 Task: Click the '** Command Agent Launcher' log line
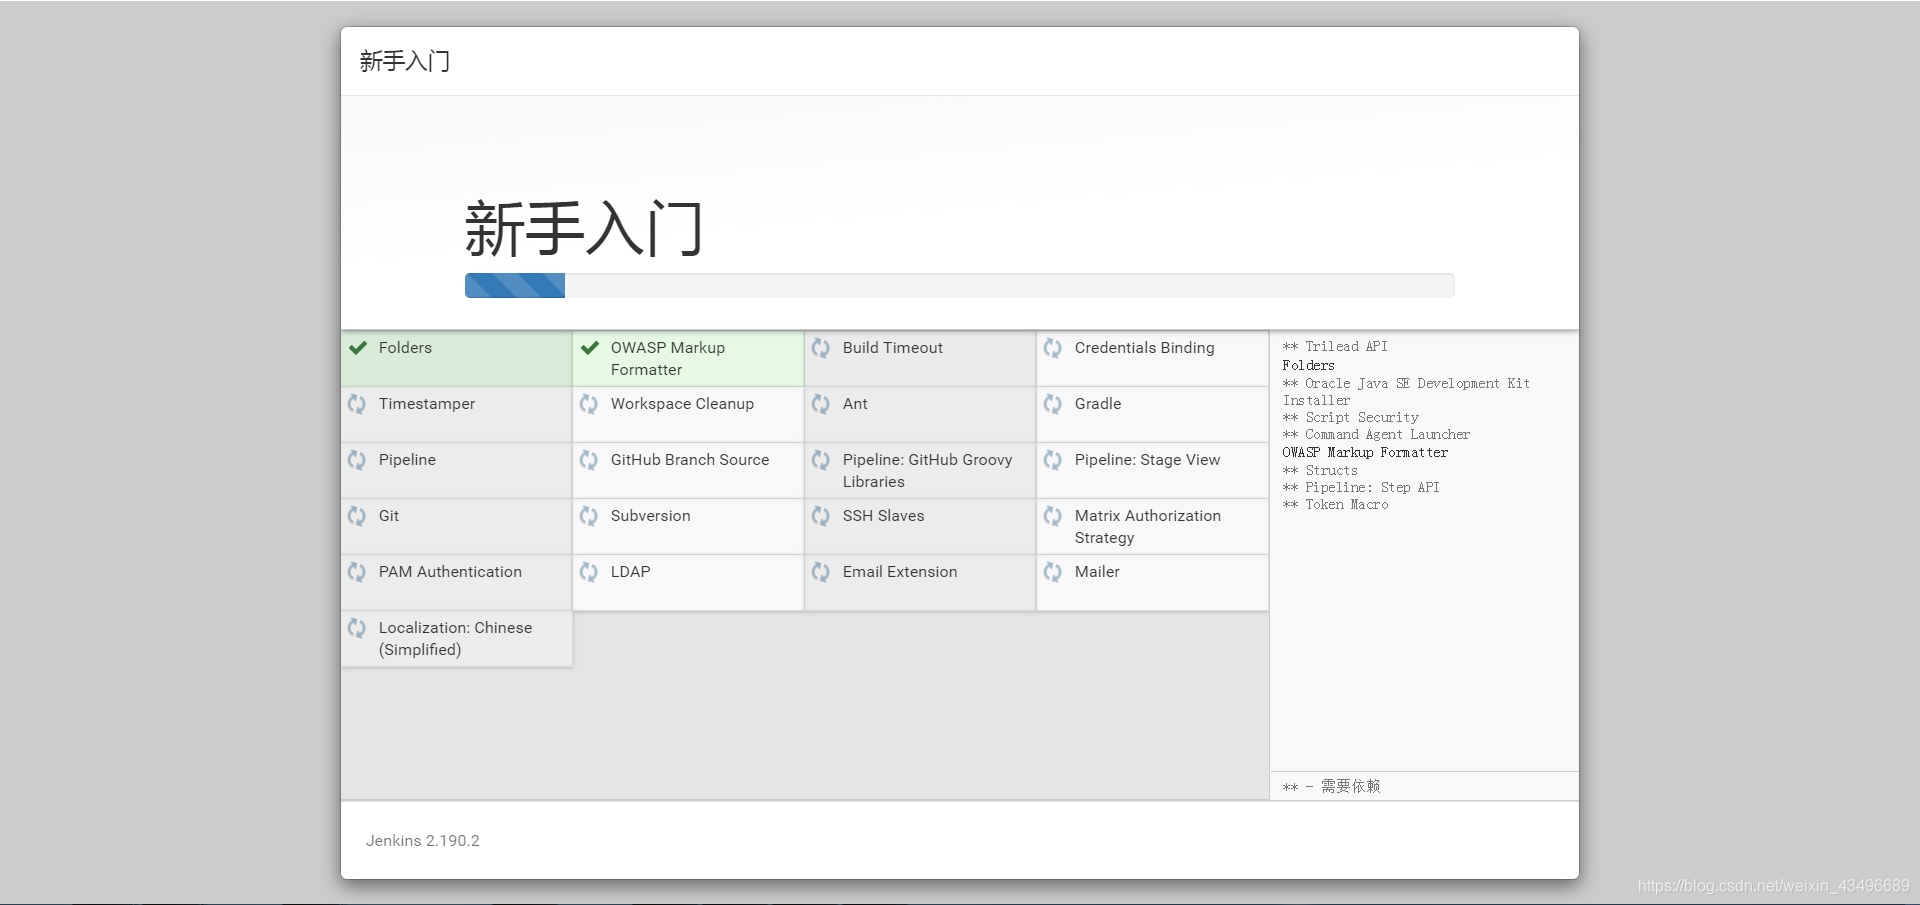pos(1377,435)
